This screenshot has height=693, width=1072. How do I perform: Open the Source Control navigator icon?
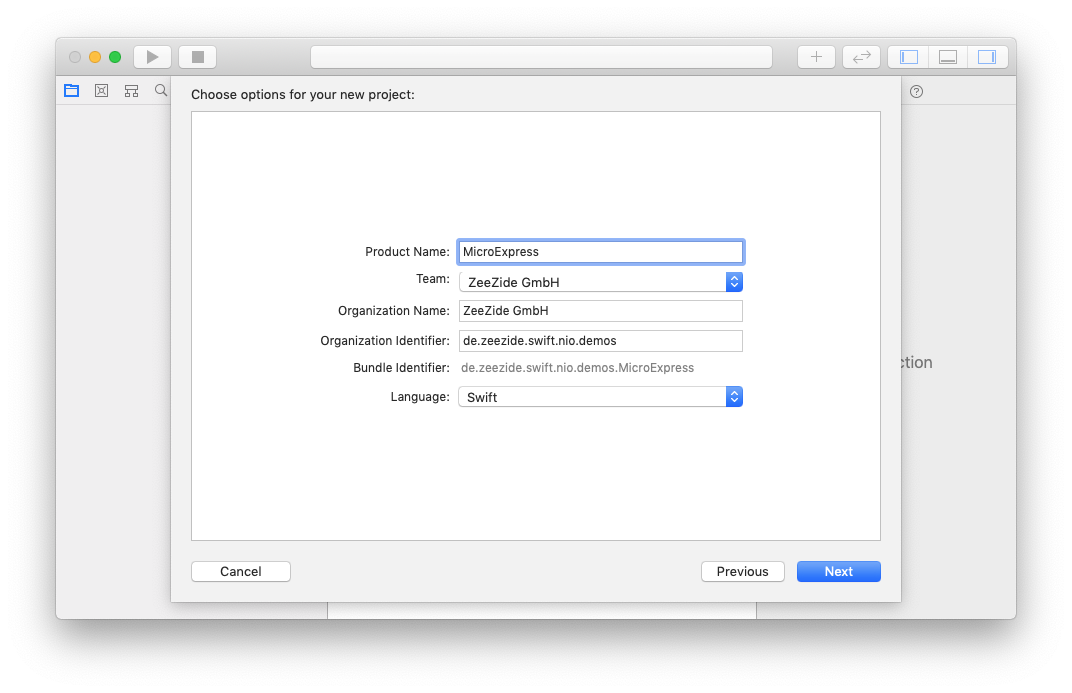click(101, 90)
